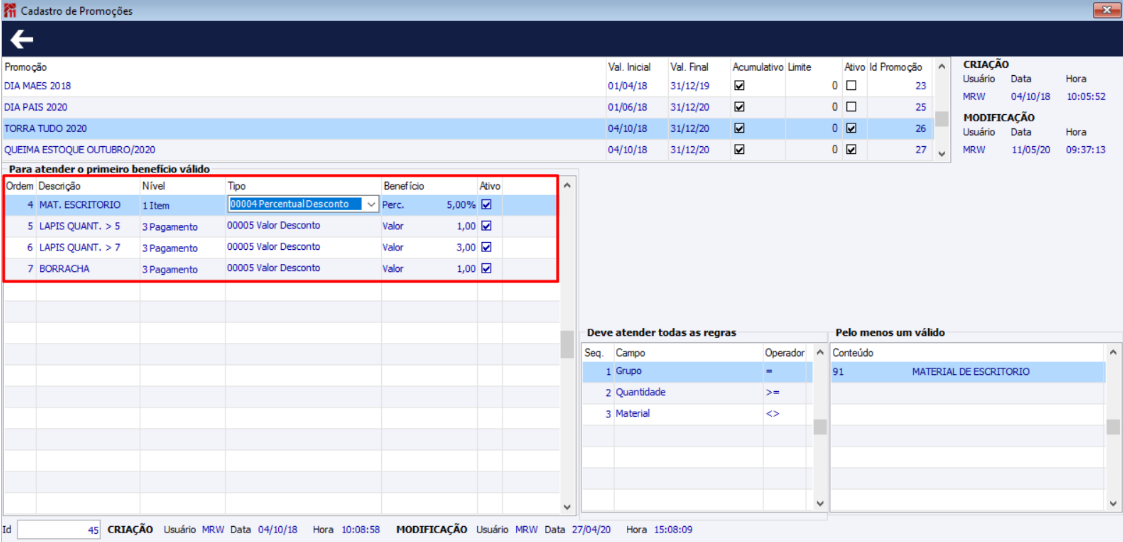Click the app icon in title bar
The image size is (1123, 542).
pyautogui.click(x=10, y=11)
